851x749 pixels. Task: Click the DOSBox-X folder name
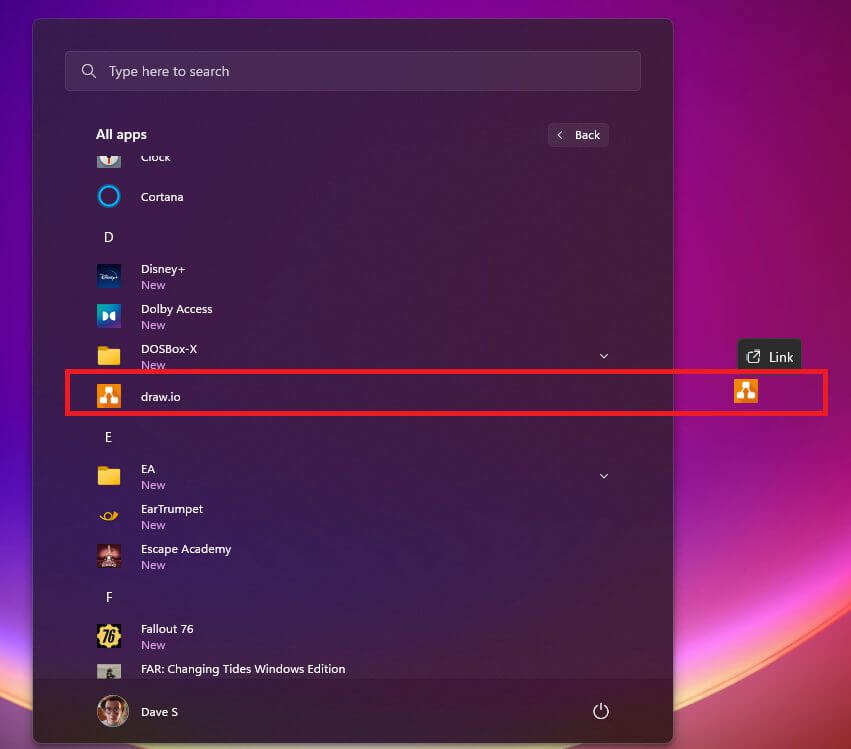[x=169, y=349]
